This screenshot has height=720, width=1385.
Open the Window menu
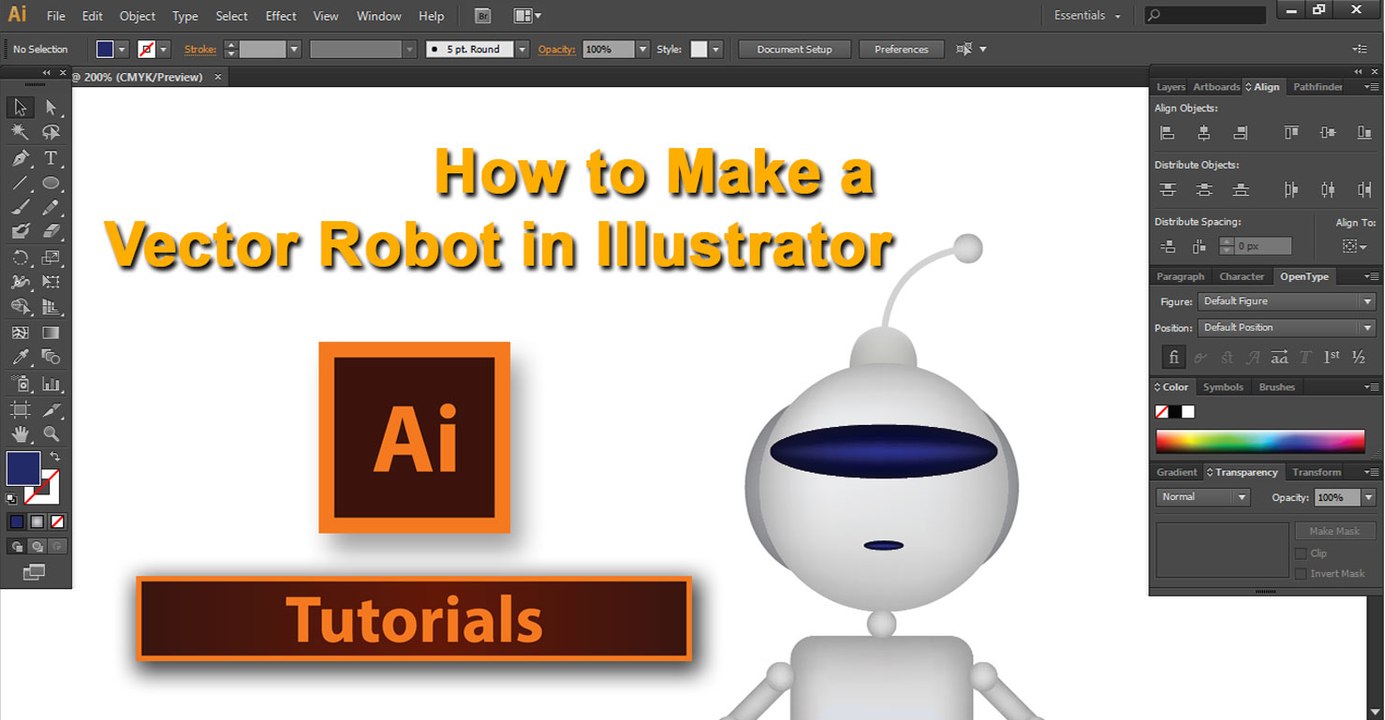click(x=379, y=16)
